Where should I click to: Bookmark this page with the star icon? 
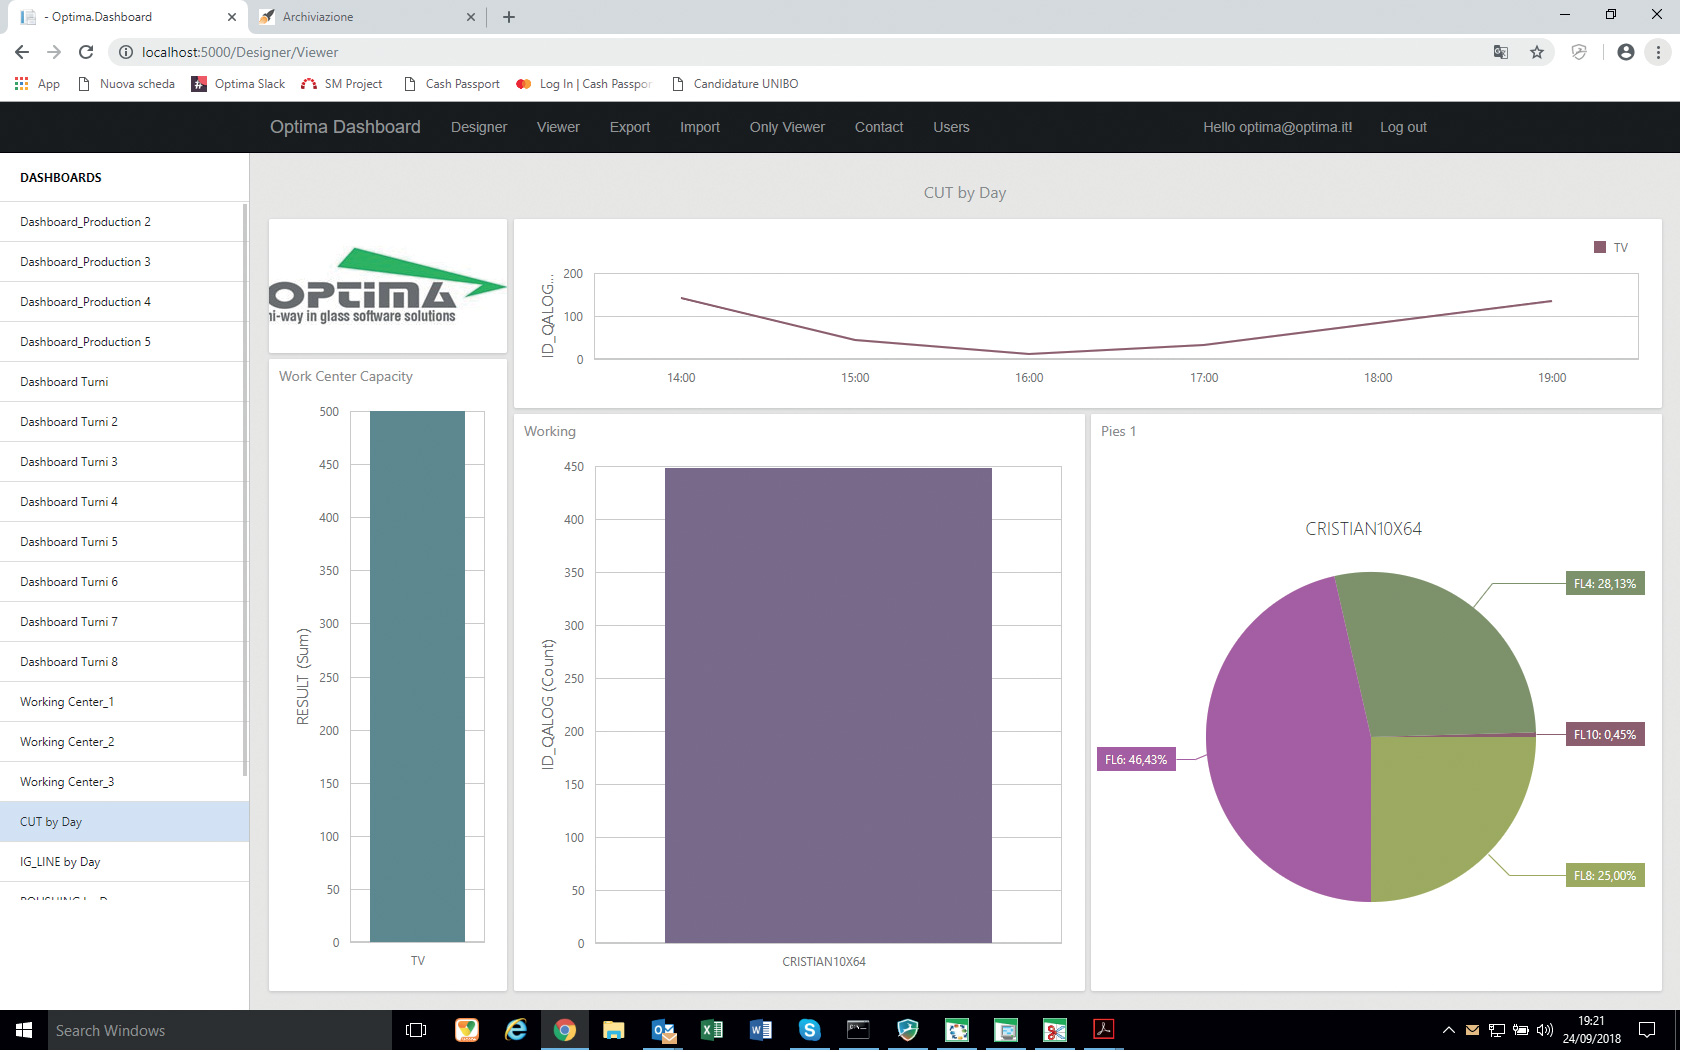[x=1537, y=52]
